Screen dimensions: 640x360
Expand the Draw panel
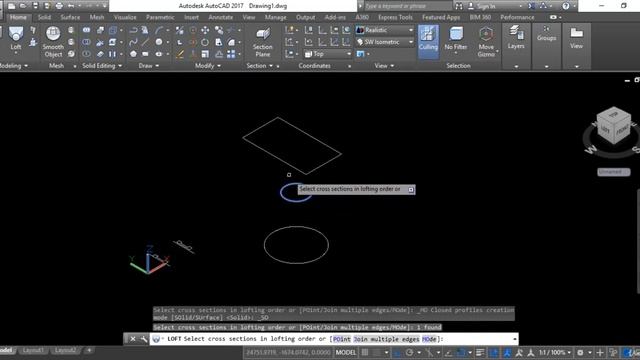tap(149, 66)
